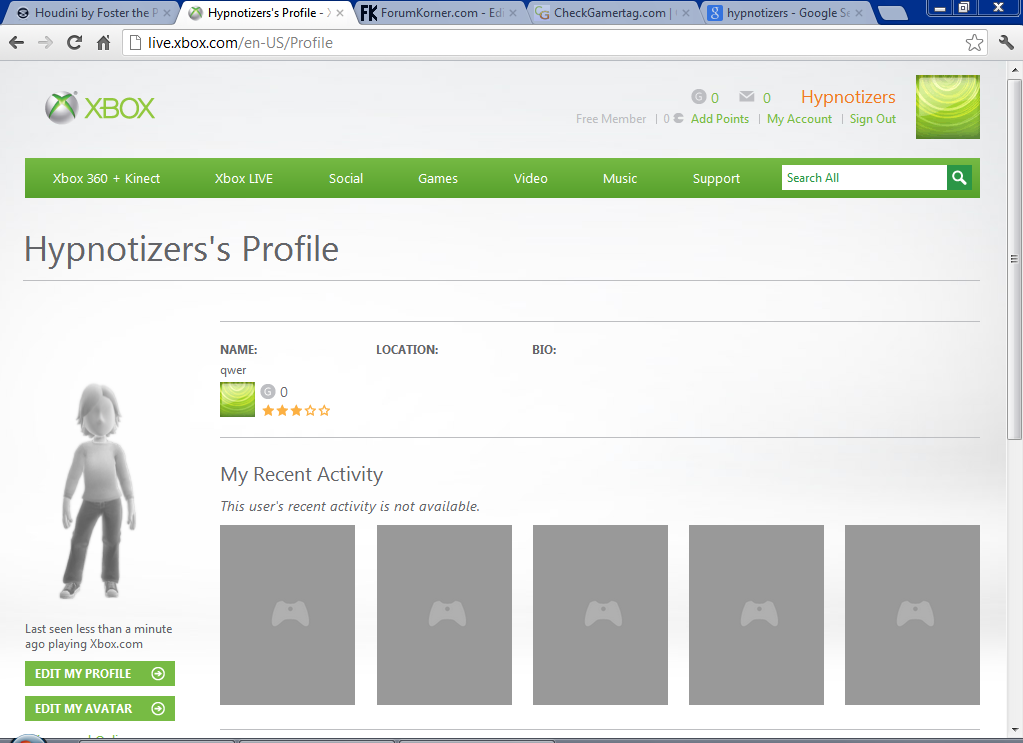Viewport: 1023px width, 743px height.
Task: Click the scrollbar down arrow
Action: 1015,729
